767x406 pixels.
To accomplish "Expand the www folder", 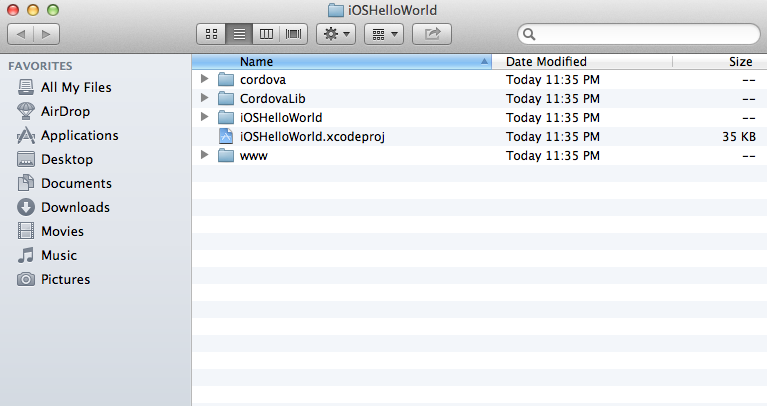I will pos(204,155).
